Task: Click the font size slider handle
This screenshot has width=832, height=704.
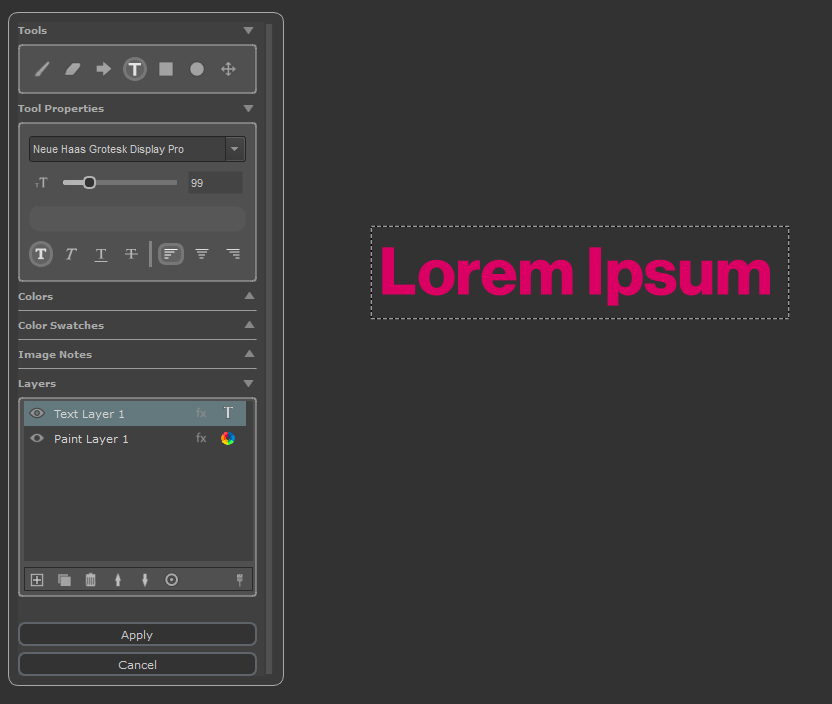Action: coord(89,182)
